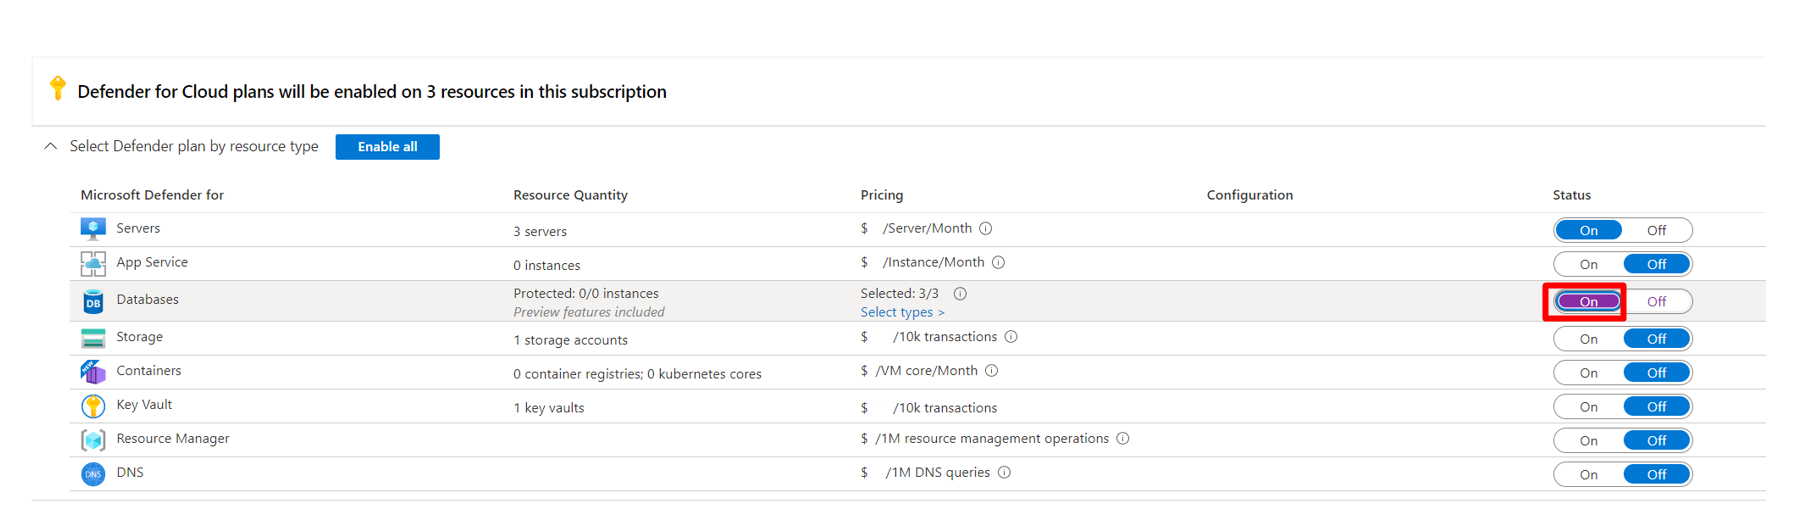Click the Pricing column header
Image resolution: width=1808 pixels, height=530 pixels.
(882, 195)
